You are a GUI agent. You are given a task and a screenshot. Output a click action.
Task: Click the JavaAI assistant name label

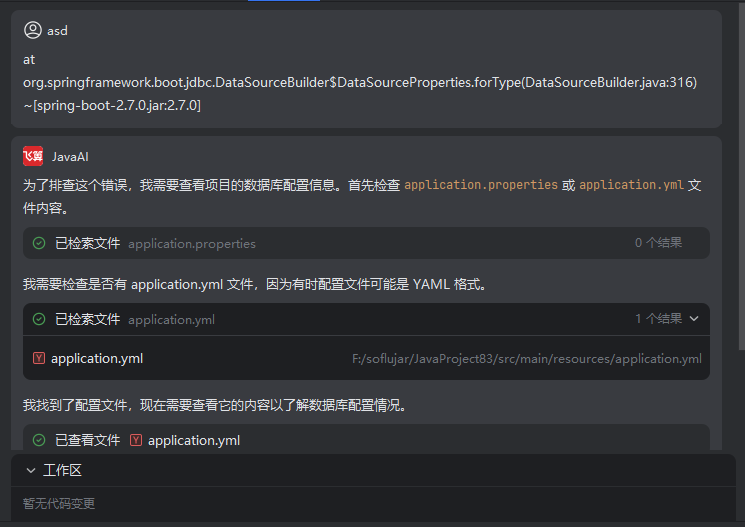pyautogui.click(x=71, y=156)
